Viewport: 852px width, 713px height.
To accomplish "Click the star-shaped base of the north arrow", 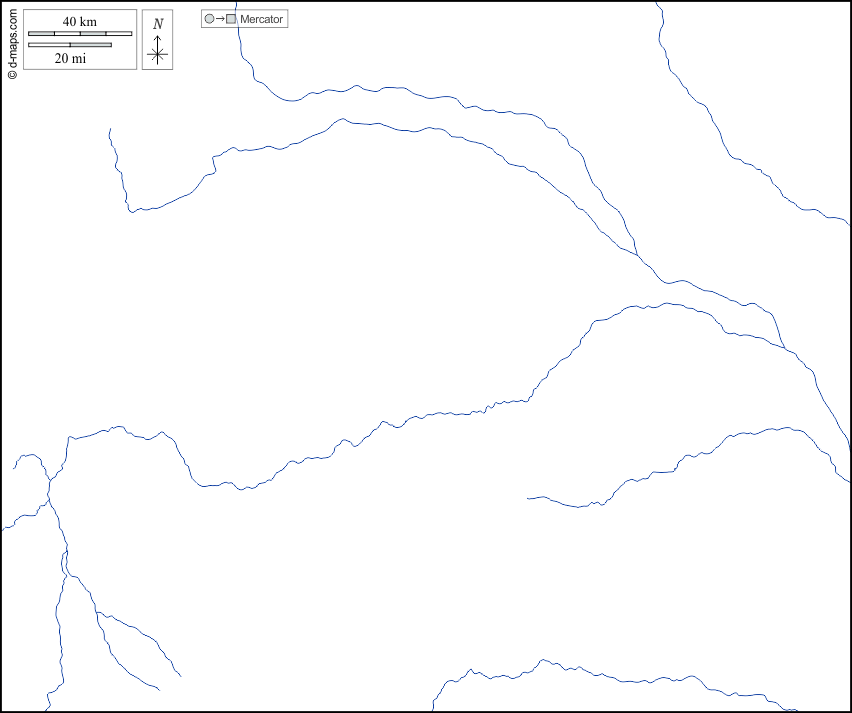I will pos(157,55).
